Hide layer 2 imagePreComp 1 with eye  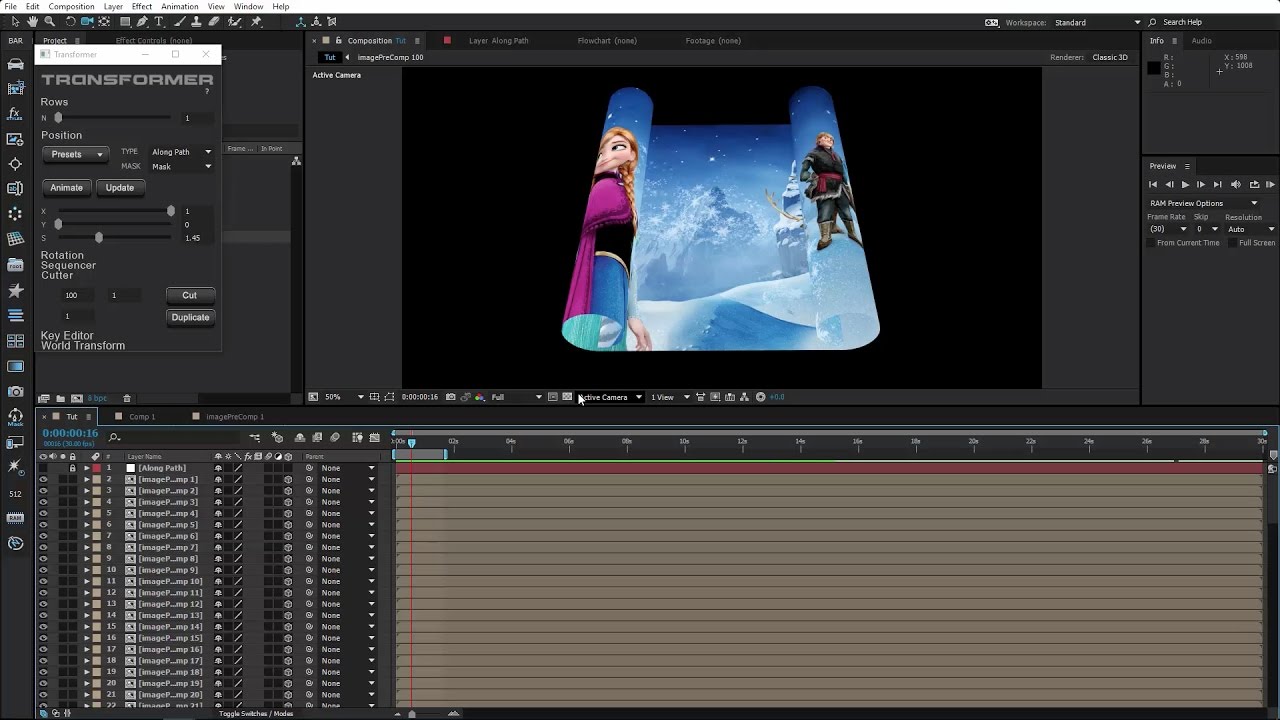(43, 479)
